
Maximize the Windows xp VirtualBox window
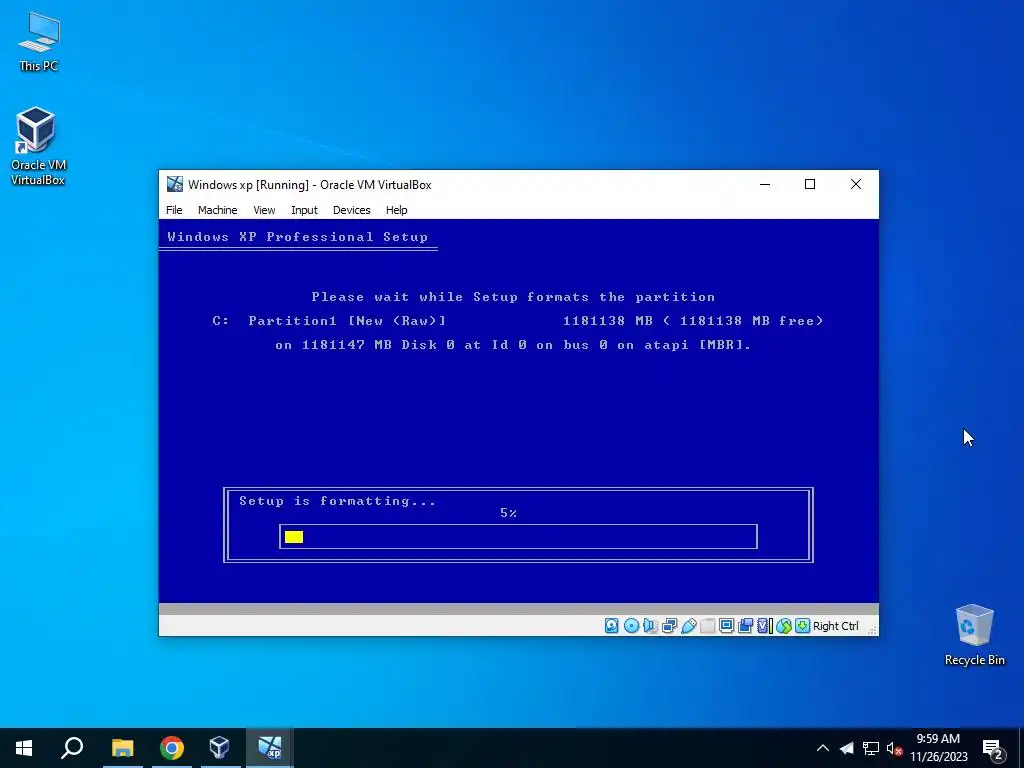pyautogui.click(x=810, y=184)
